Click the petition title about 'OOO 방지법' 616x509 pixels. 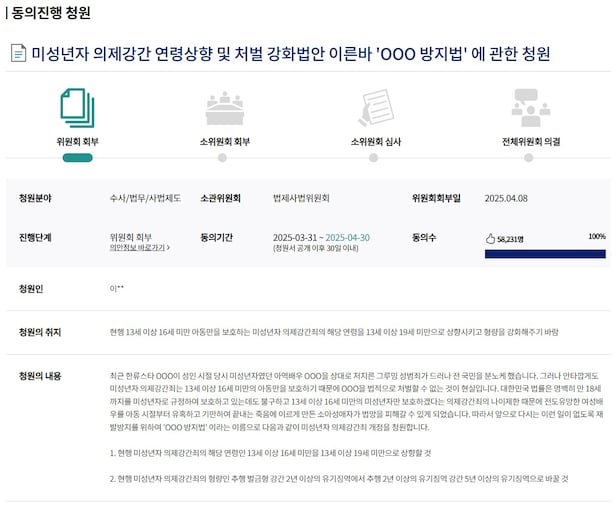(291, 54)
